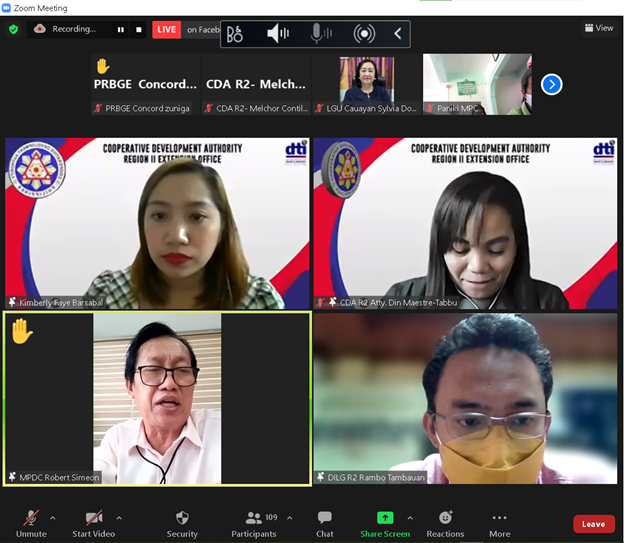Click the green Share Screen button
This screenshot has height=543, width=624.
point(385,524)
